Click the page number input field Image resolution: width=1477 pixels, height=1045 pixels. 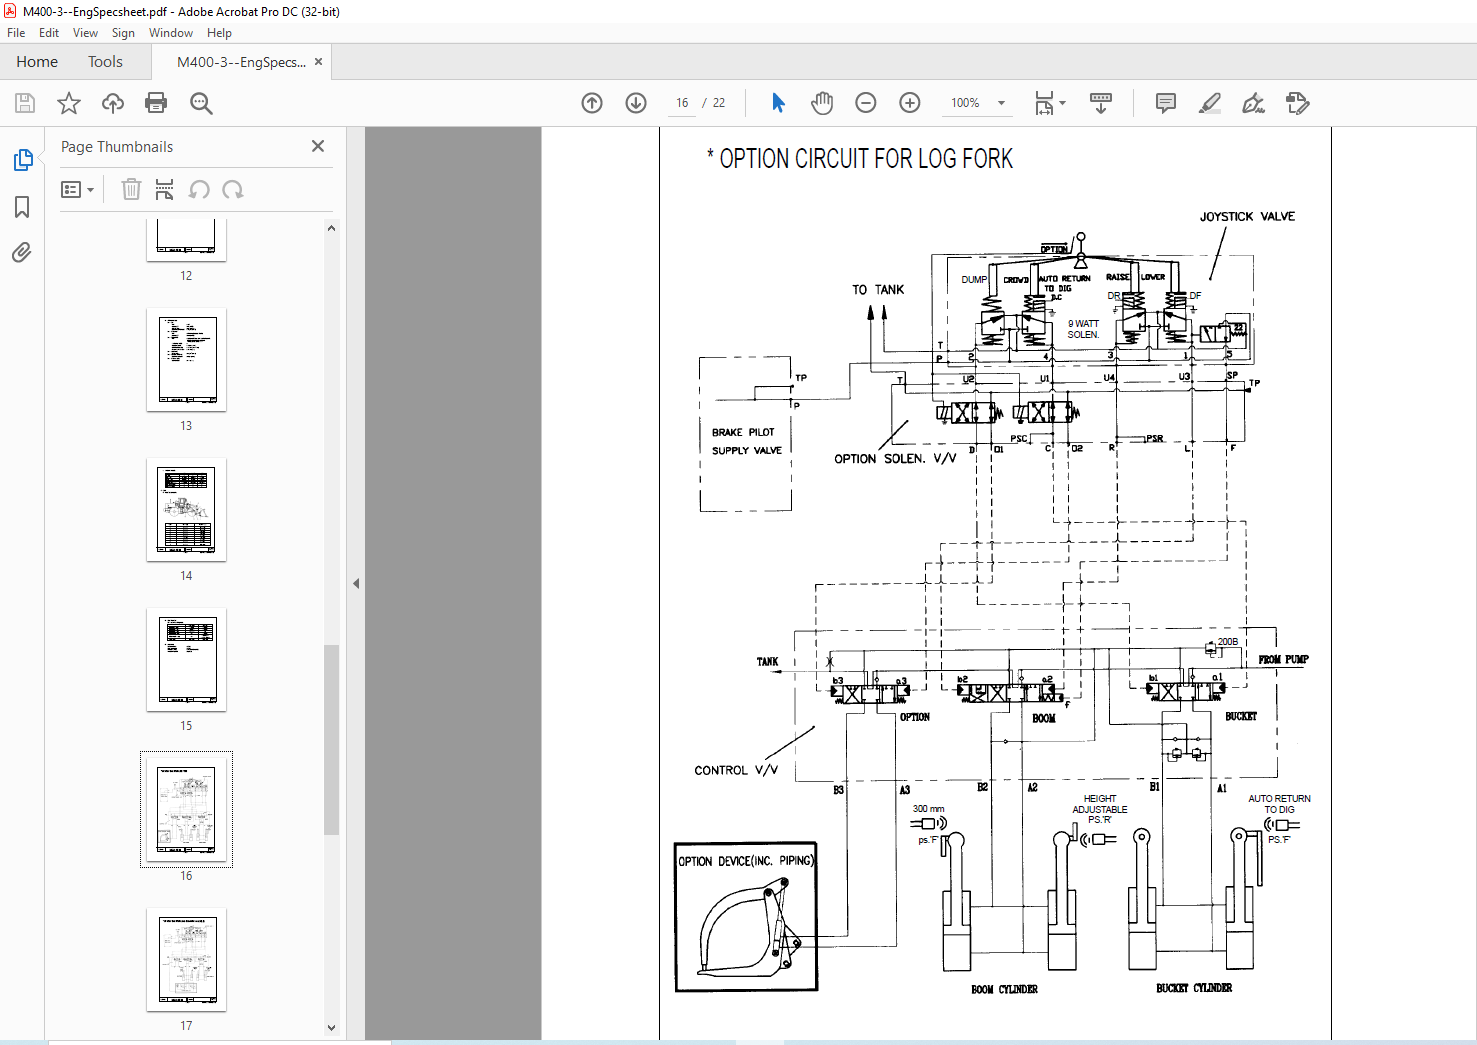pos(682,103)
